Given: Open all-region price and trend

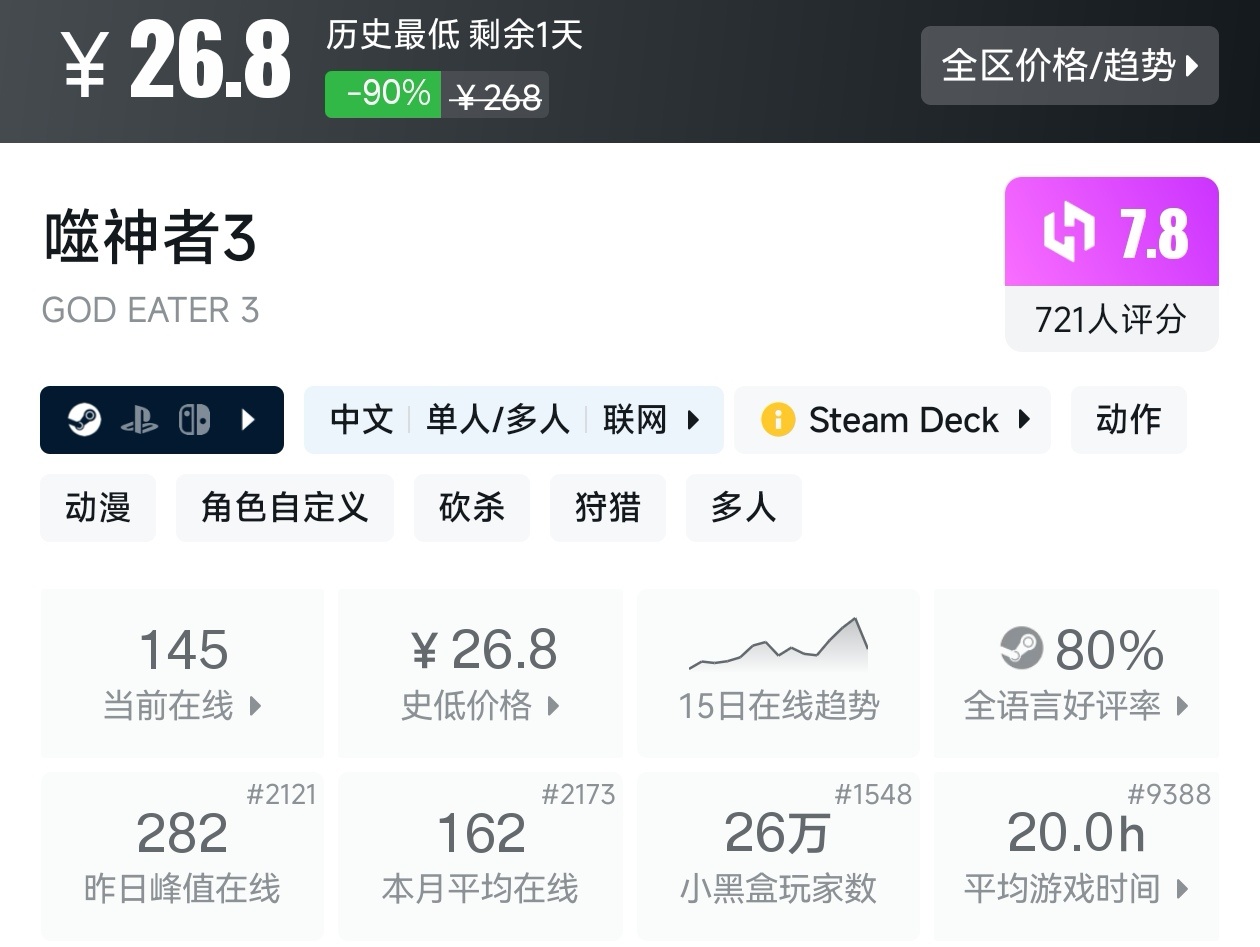Looking at the screenshot, I should tap(1069, 66).
